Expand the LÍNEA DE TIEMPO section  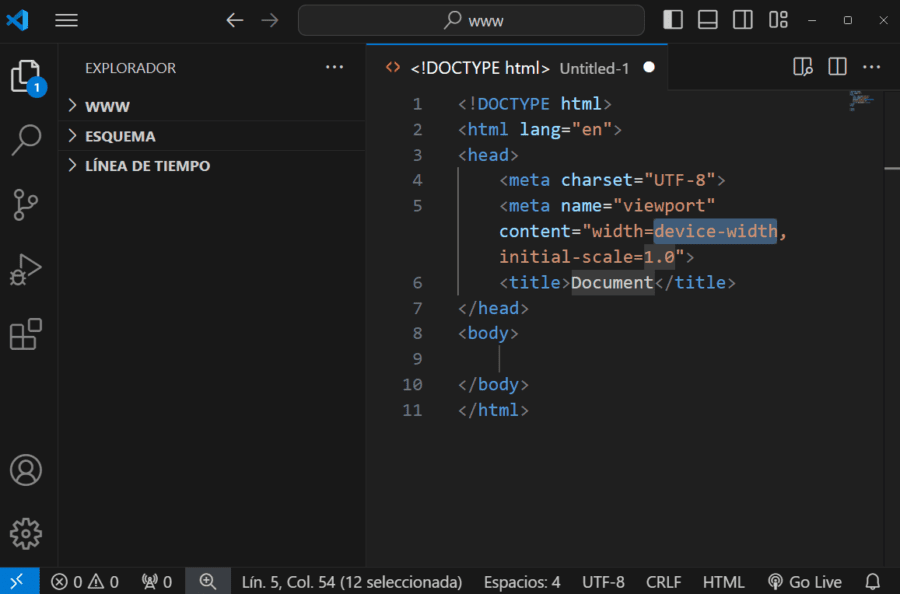[212, 166]
